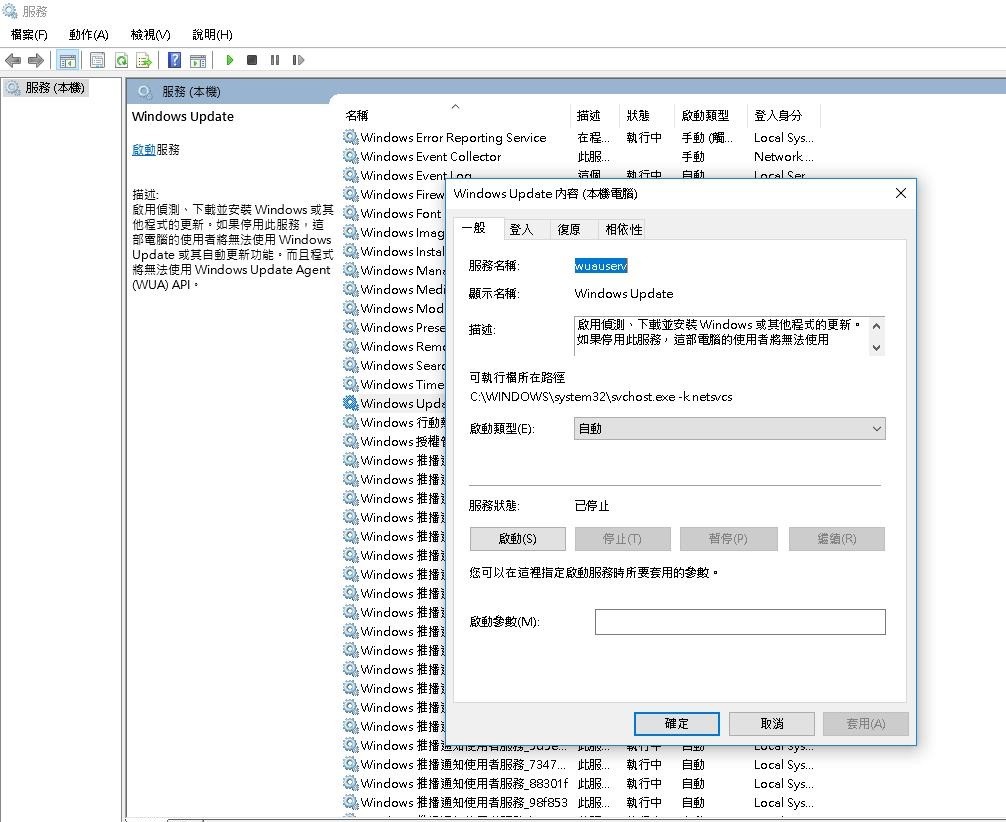This screenshot has height=822, width=1006.
Task: Click gear icon of Windows Search row
Action: [350, 365]
